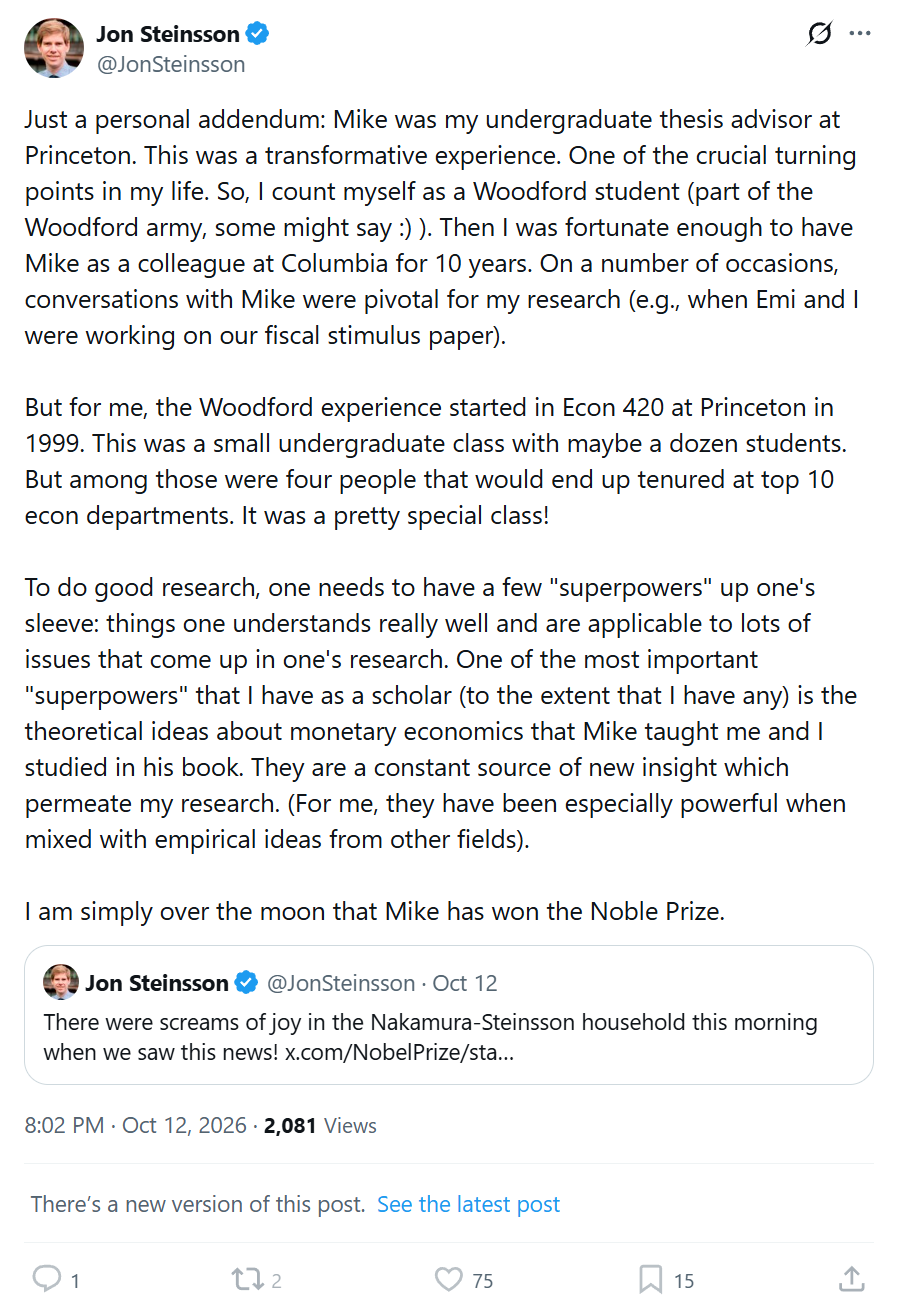Viewport: 898px width, 1313px height.
Task: Click the 2,081 Views count
Action: 320,1125
